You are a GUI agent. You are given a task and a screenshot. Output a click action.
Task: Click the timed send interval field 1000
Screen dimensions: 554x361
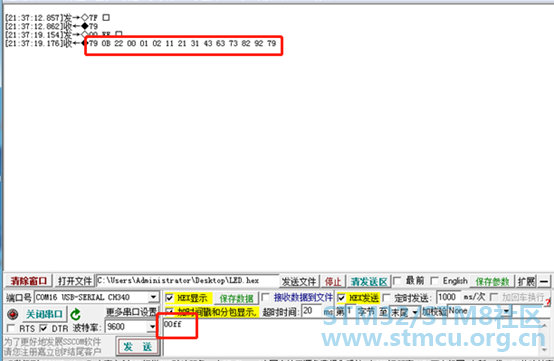[x=448, y=297]
